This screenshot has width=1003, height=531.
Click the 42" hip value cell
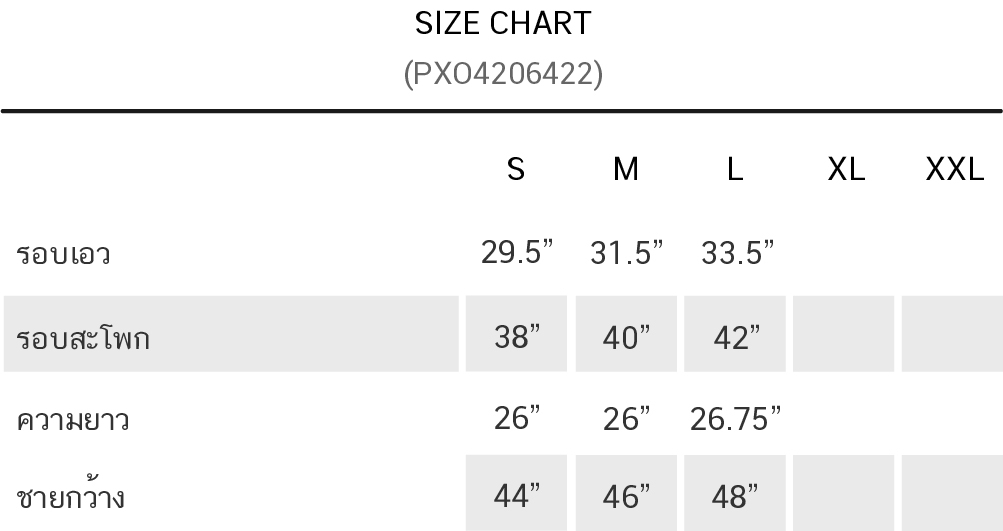click(x=735, y=333)
